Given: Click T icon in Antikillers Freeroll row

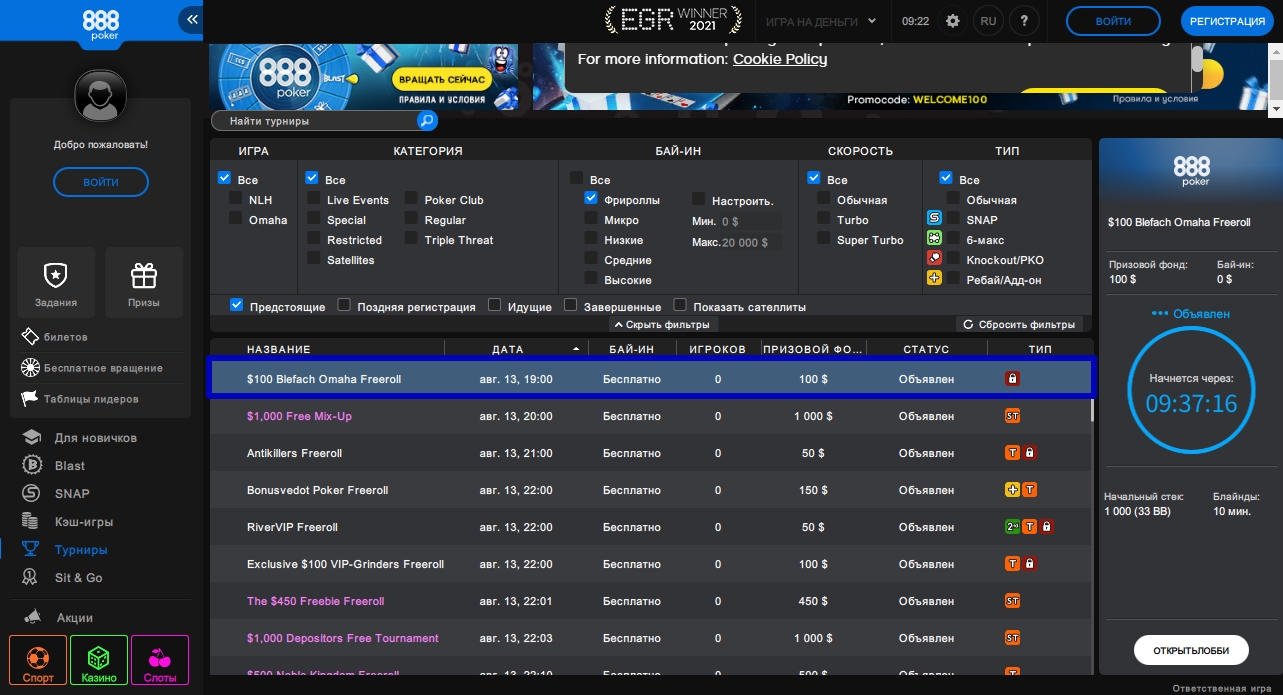Looking at the screenshot, I should tap(1012, 453).
